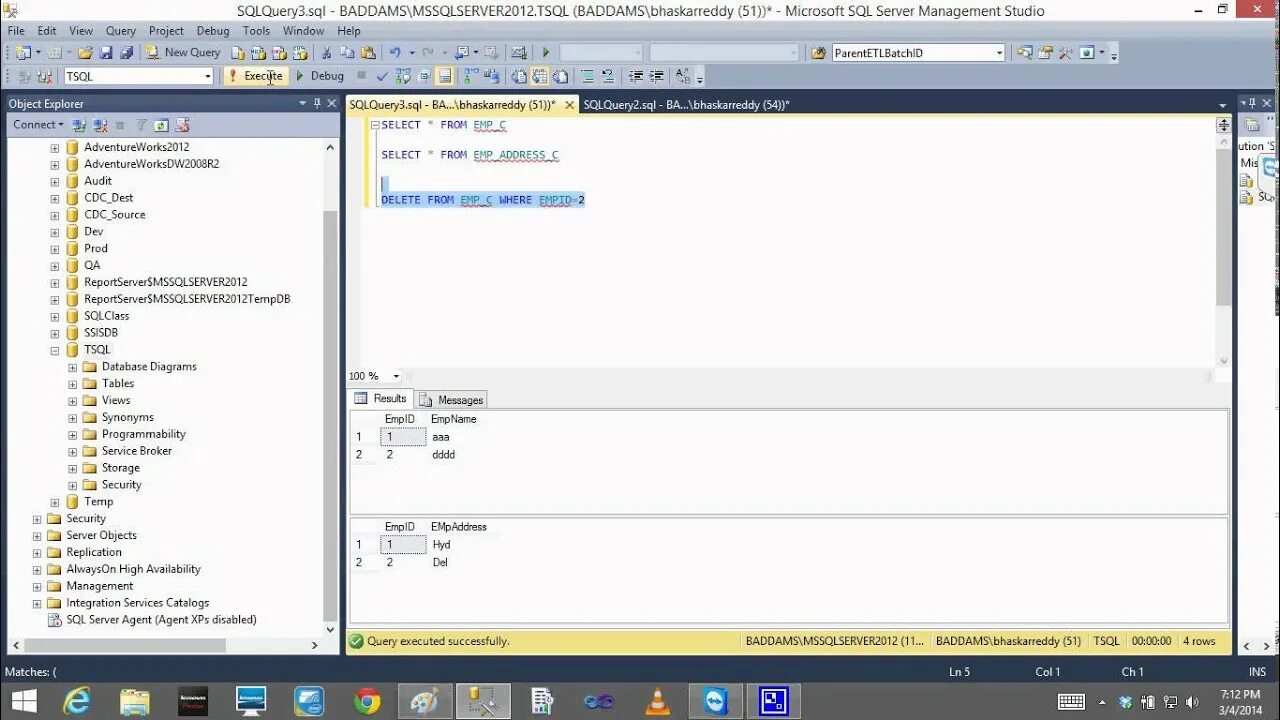Click Connect in Object Explorer
Image resolution: width=1280 pixels, height=720 pixels.
[x=37, y=125]
